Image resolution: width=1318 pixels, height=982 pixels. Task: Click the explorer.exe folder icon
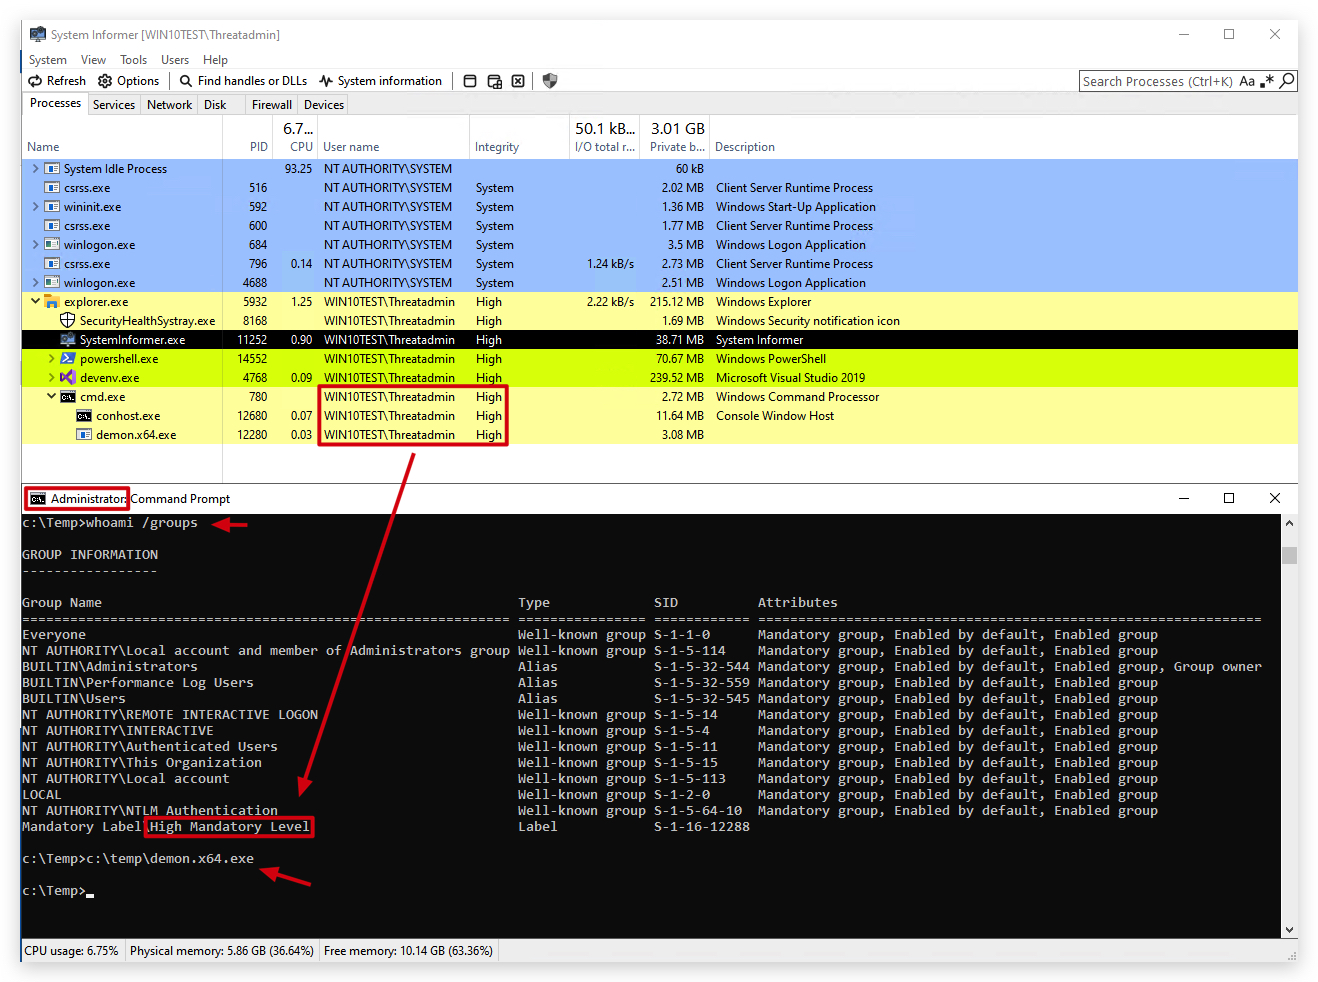coord(52,302)
